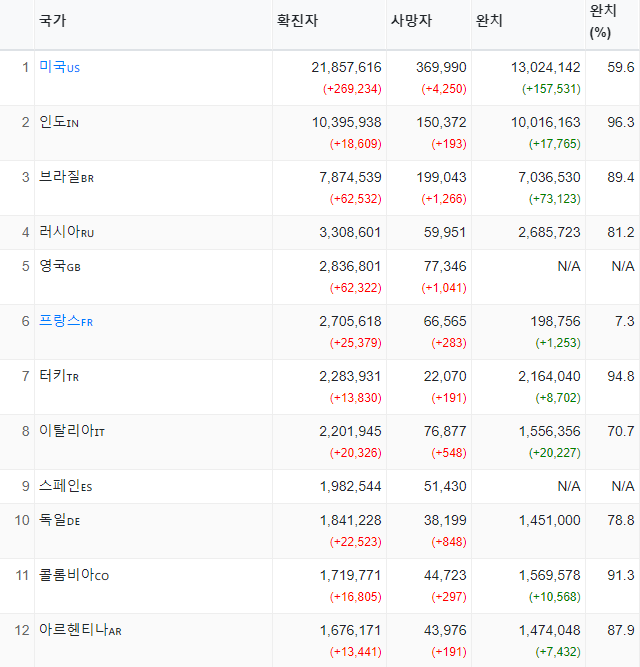Click UK confirmed cases 2,836,801
Screen dimensions: 640x667
(350, 266)
